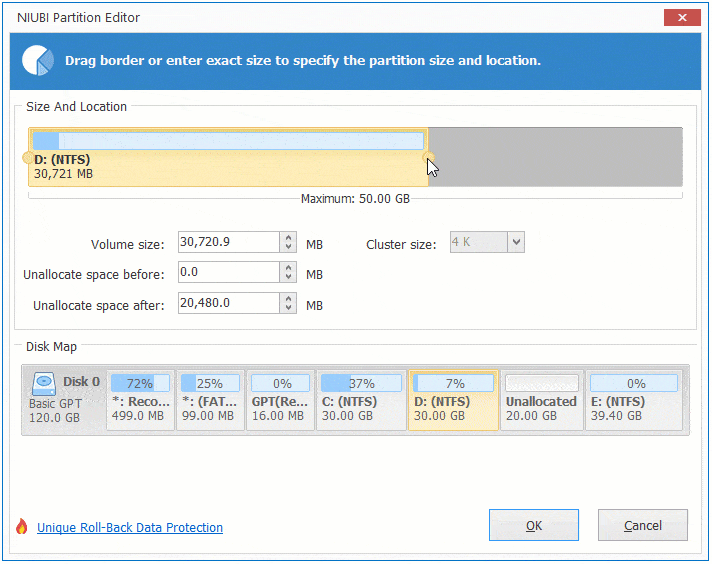Select the E: (NTFS) 39.40 GB partition
Image resolution: width=712 pixels, height=564 pixels.
pos(636,400)
